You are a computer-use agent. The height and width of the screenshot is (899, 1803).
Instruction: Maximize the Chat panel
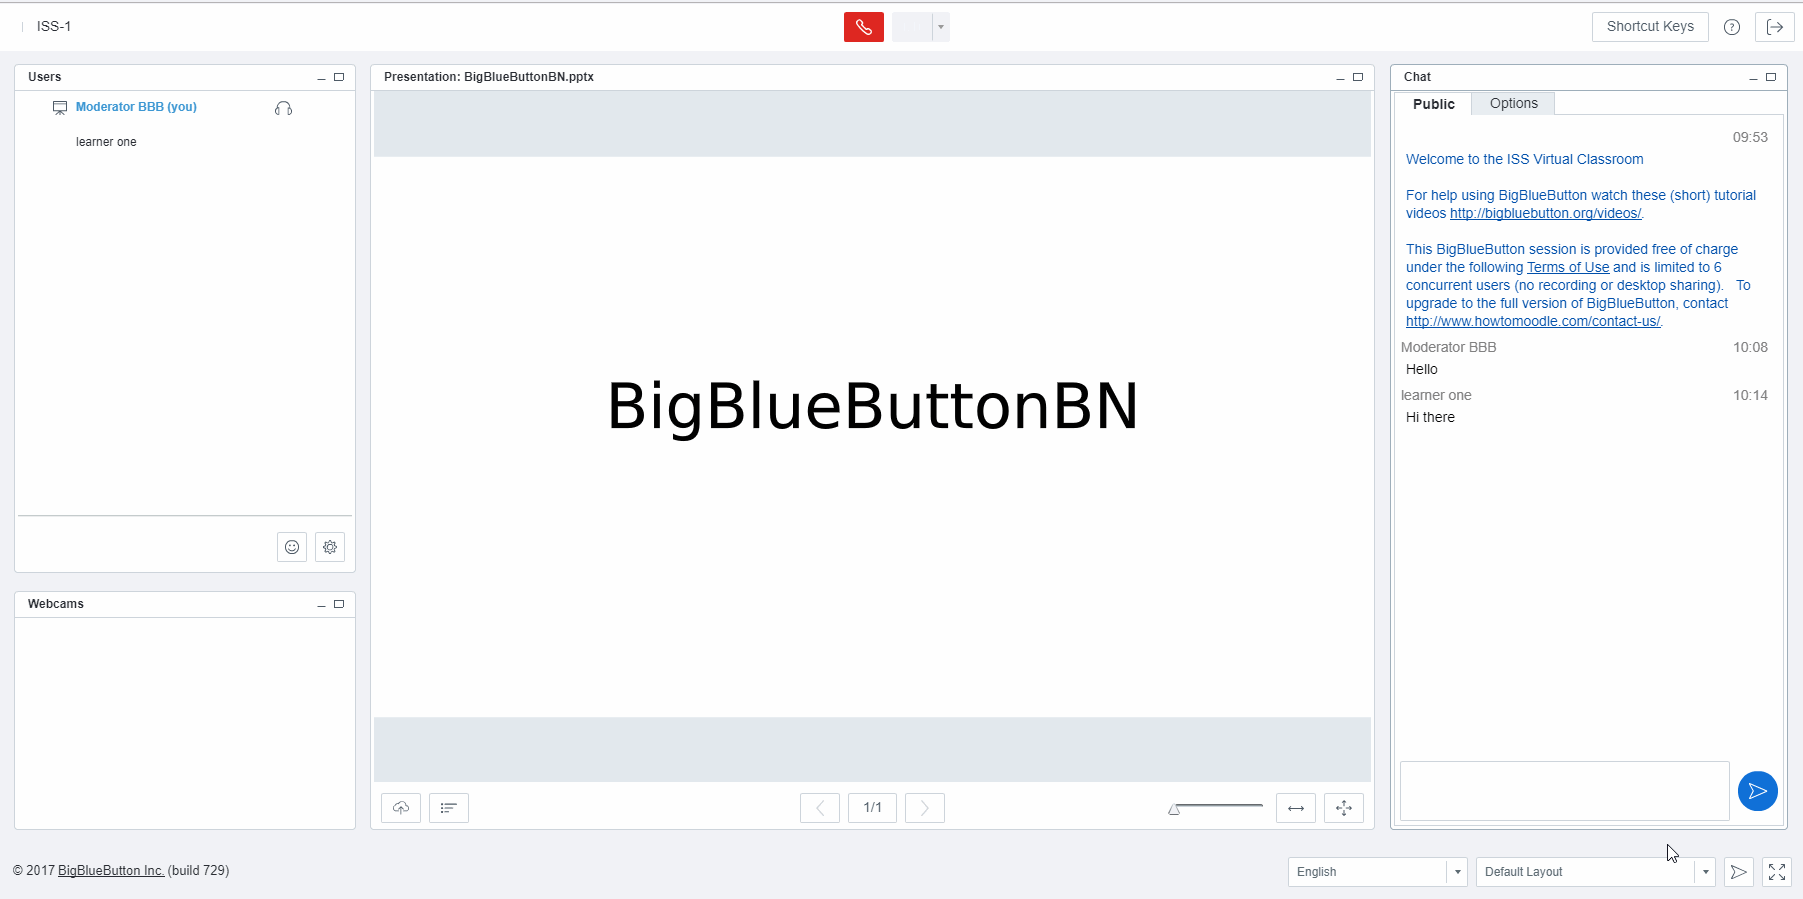(1771, 77)
